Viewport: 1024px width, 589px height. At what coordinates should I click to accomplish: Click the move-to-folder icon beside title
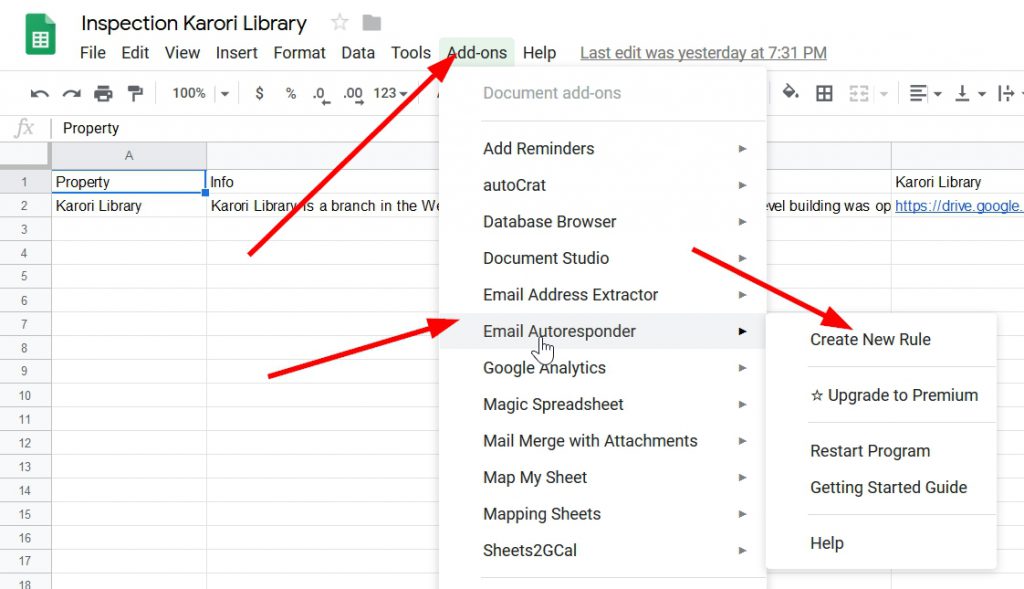pos(371,23)
